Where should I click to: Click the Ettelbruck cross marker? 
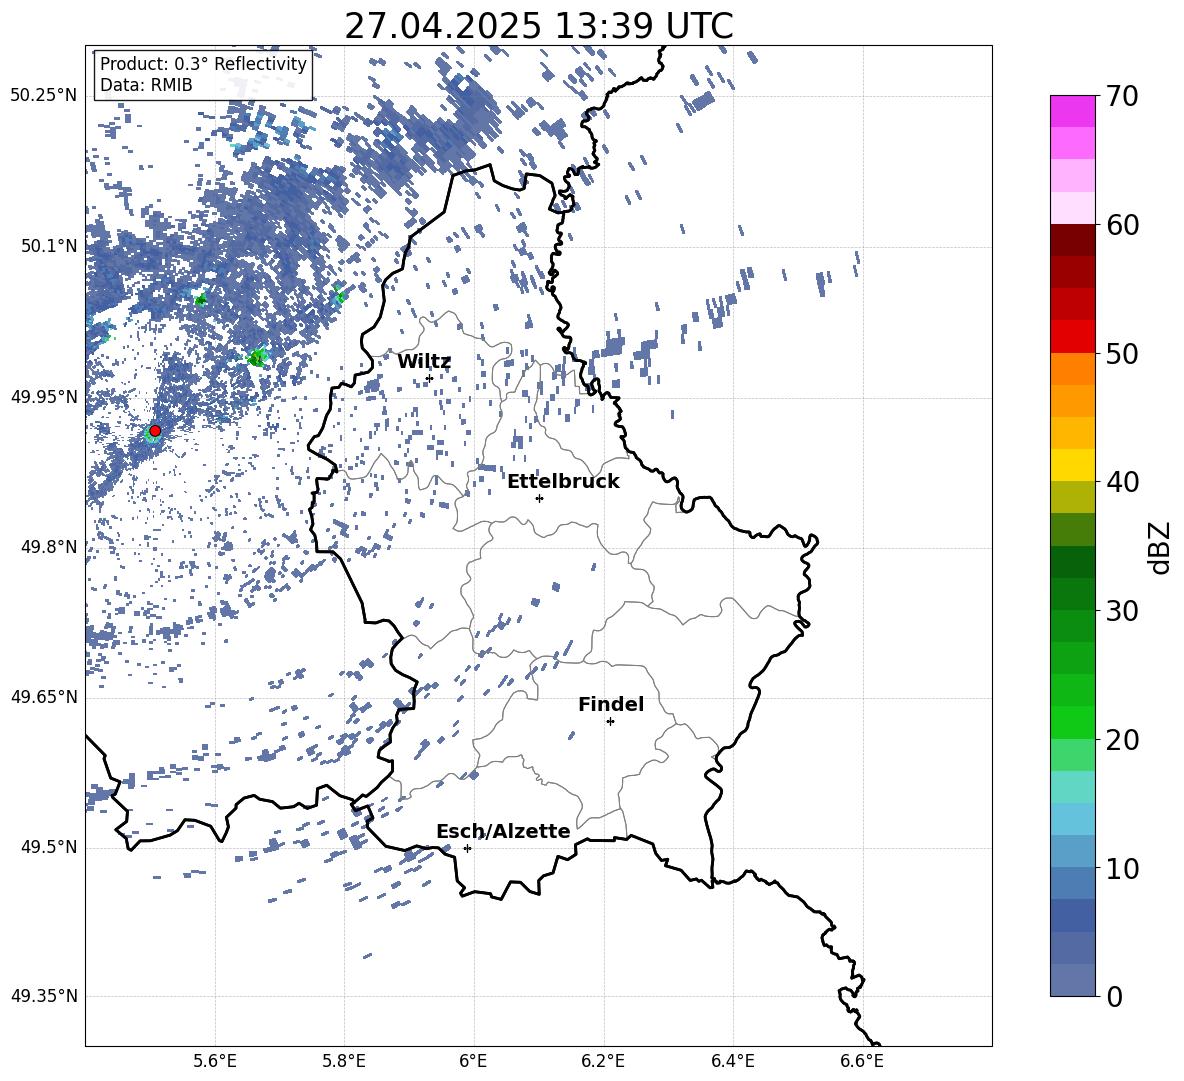[x=539, y=498]
